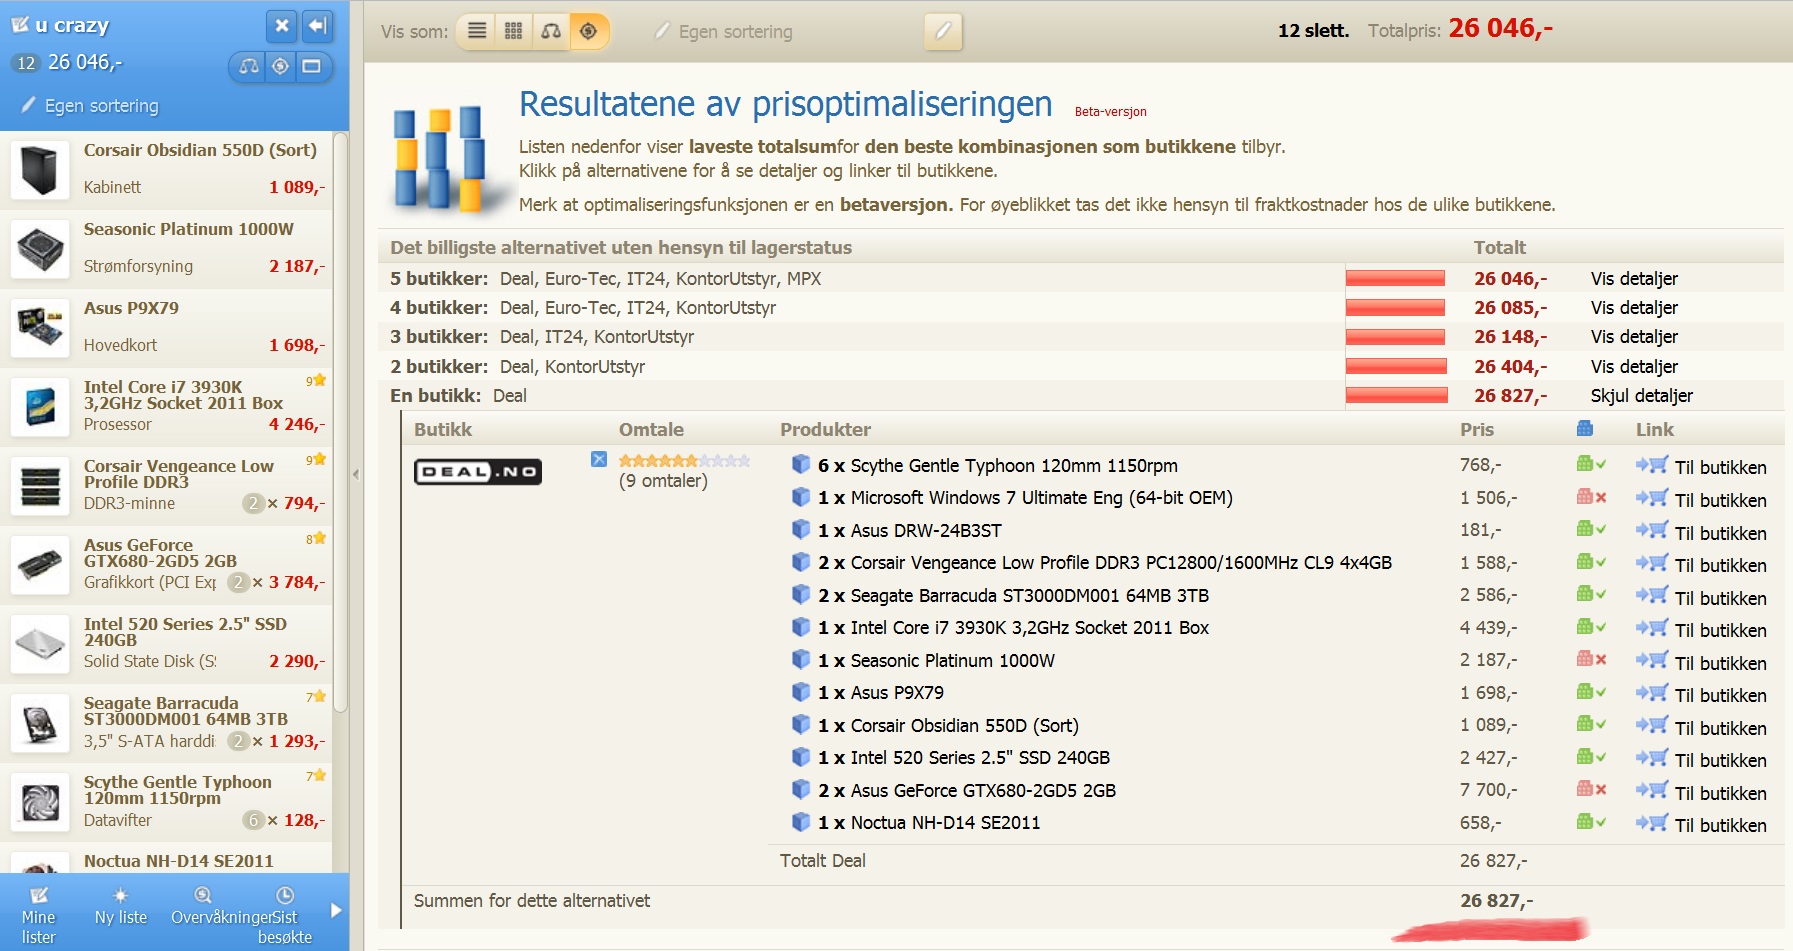Show details for the 2 butikker alternative
The height and width of the screenshot is (951, 1793).
click(x=1634, y=367)
